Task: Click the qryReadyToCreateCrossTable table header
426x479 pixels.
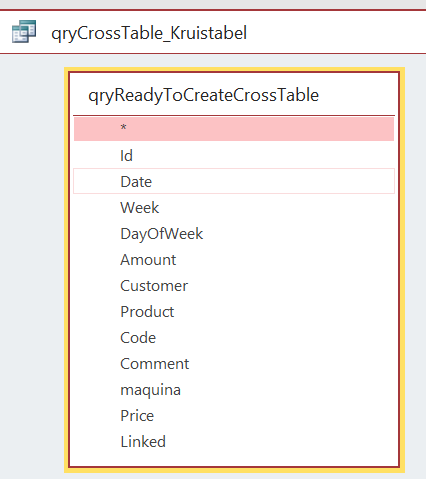Action: [x=203, y=95]
